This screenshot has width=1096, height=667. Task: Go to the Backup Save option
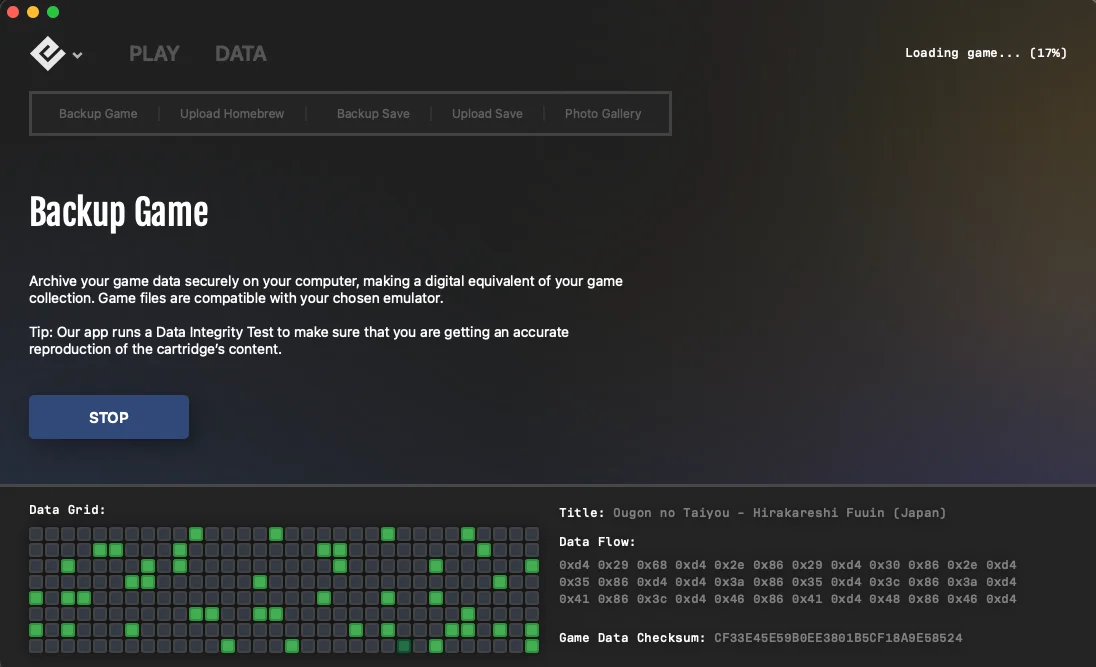click(373, 114)
